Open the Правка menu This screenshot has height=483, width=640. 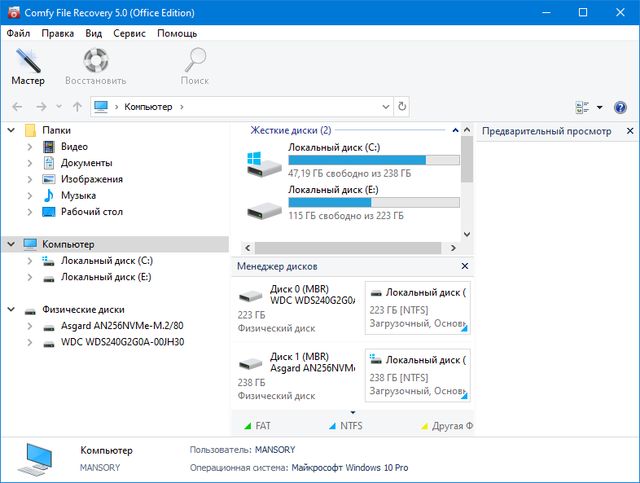[x=57, y=33]
